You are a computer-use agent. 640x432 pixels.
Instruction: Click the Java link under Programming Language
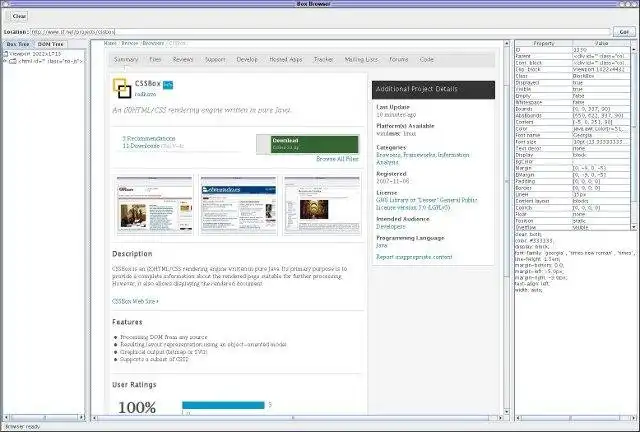tap(382, 245)
